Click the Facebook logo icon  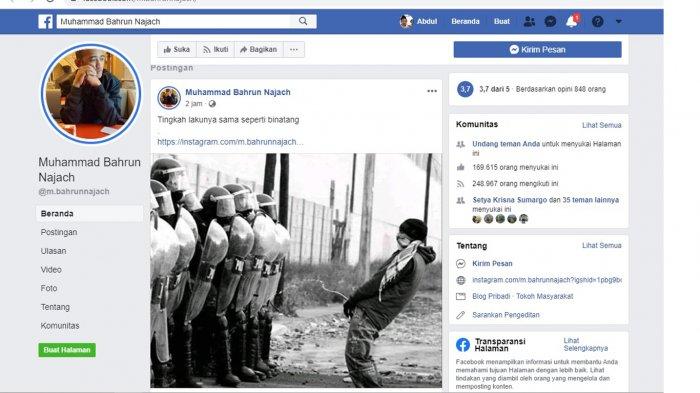pyautogui.click(x=46, y=21)
